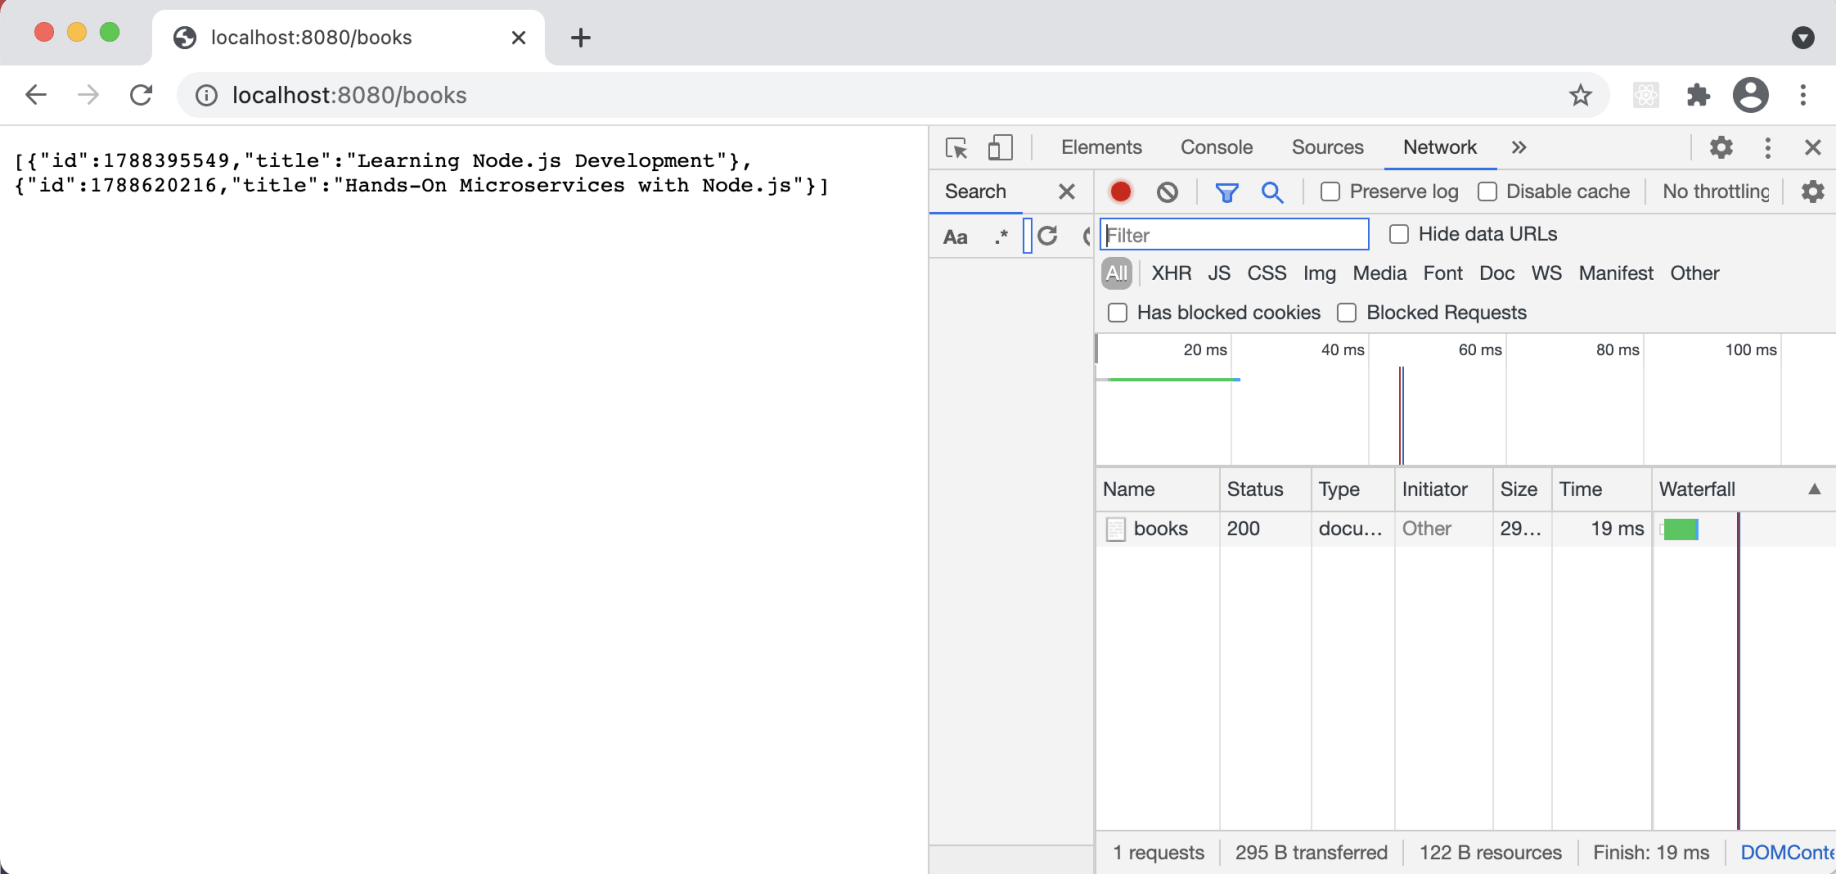Open the No throttling dropdown
This screenshot has width=1836, height=874.
1715,192
